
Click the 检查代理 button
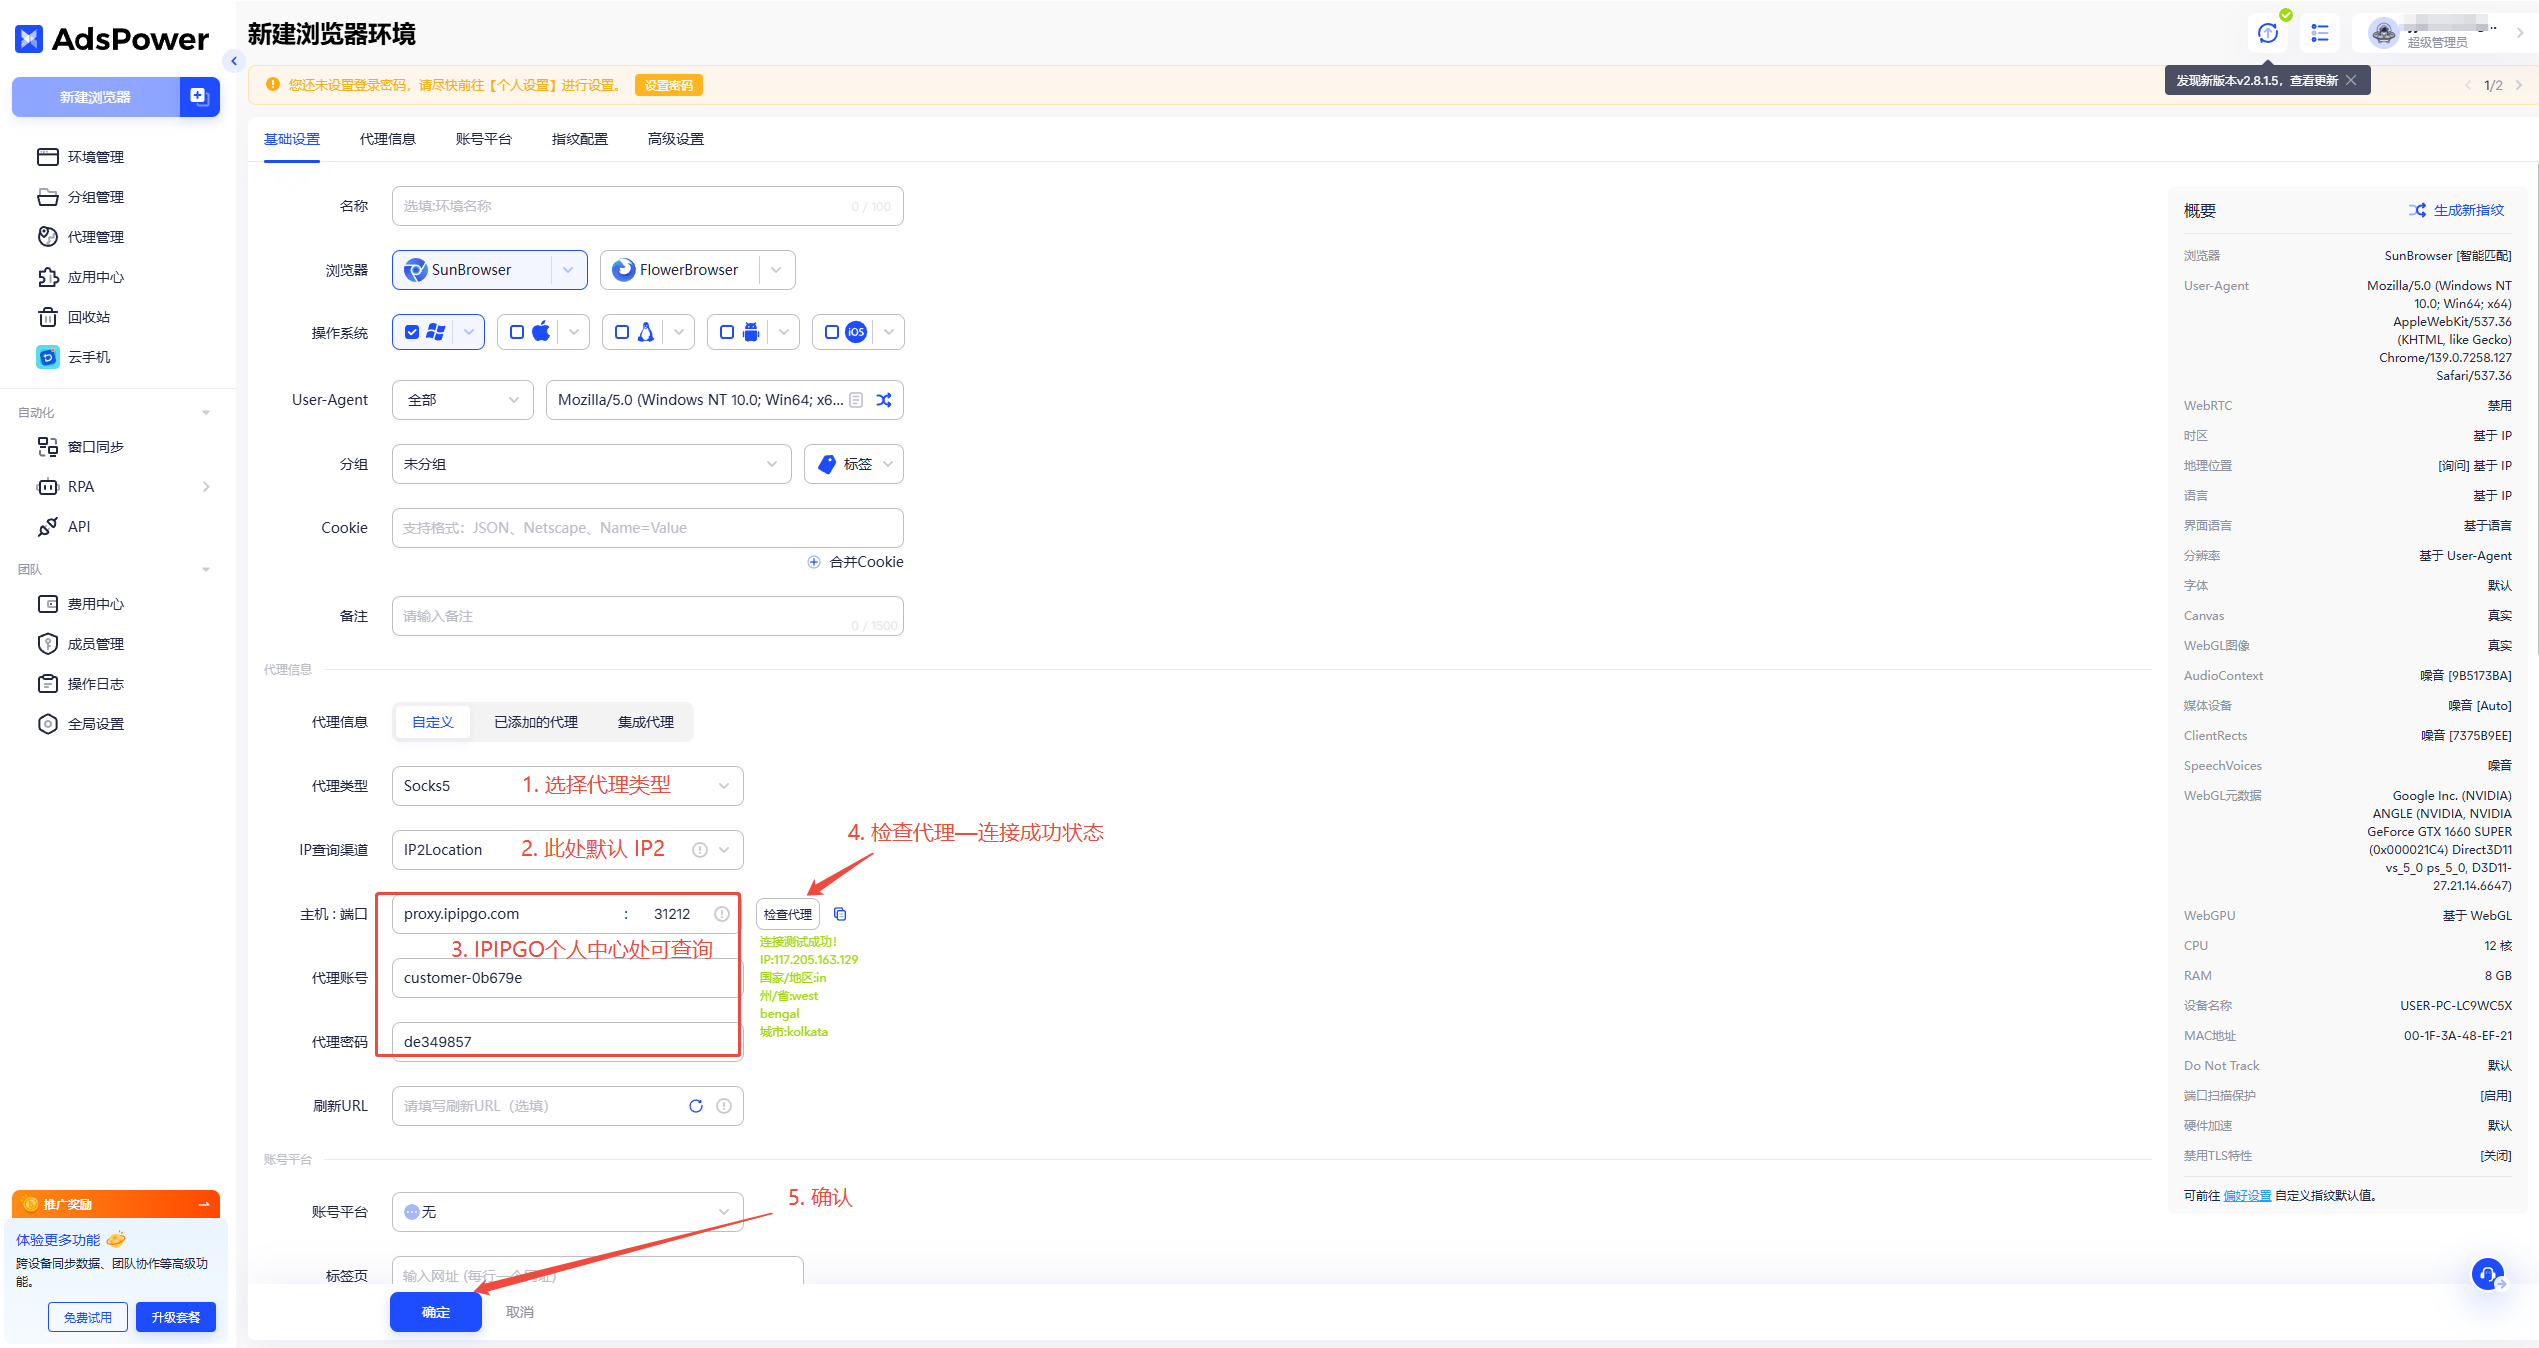click(788, 914)
